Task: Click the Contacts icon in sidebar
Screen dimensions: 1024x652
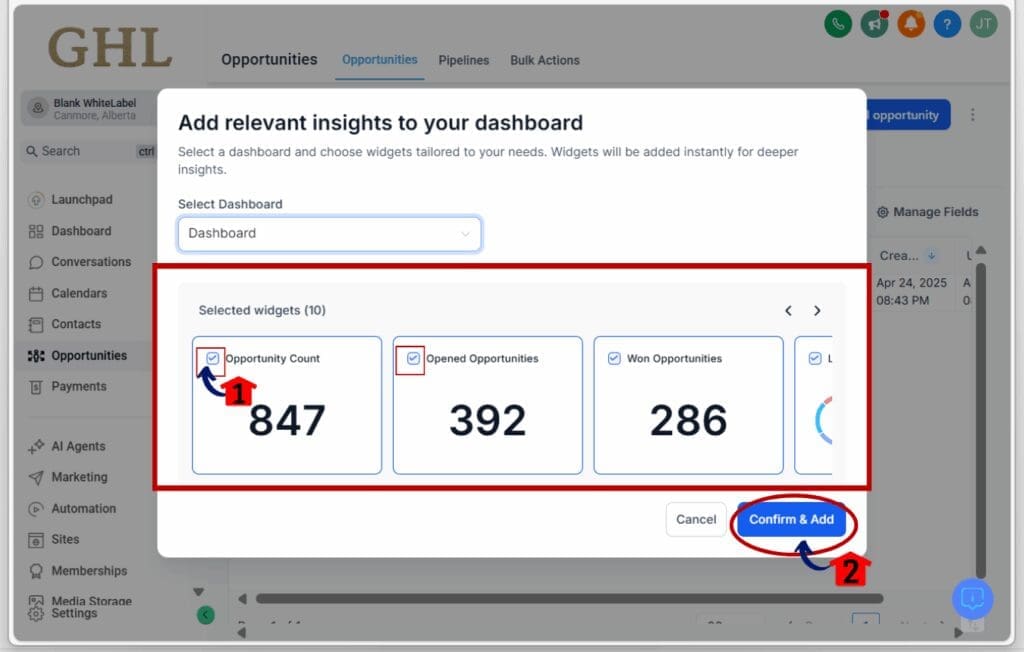Action: click(36, 325)
